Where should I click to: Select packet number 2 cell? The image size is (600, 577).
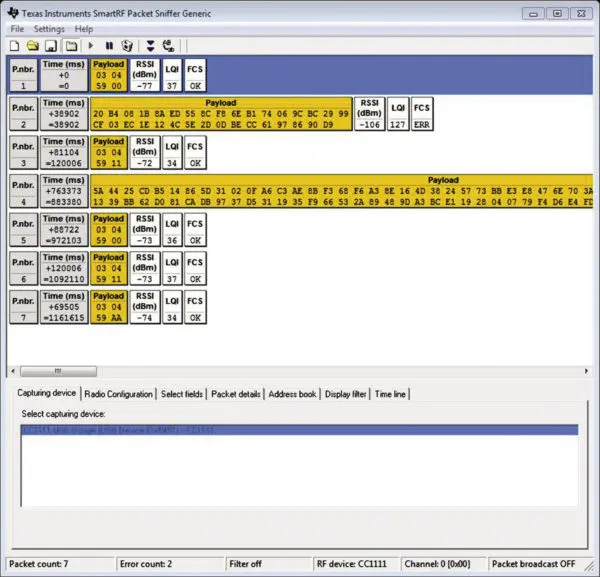[x=23, y=114]
